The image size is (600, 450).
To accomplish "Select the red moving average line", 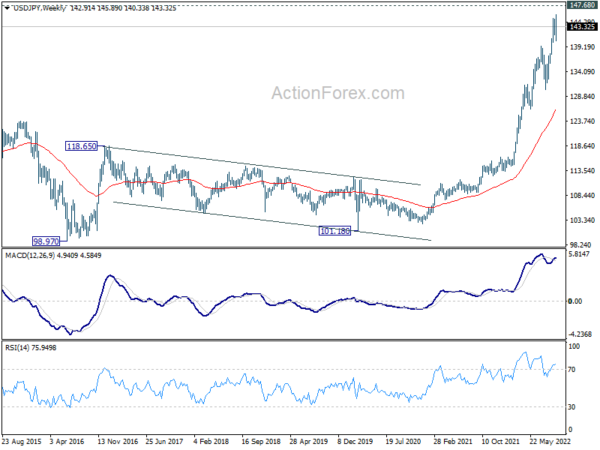I will (x=279, y=184).
